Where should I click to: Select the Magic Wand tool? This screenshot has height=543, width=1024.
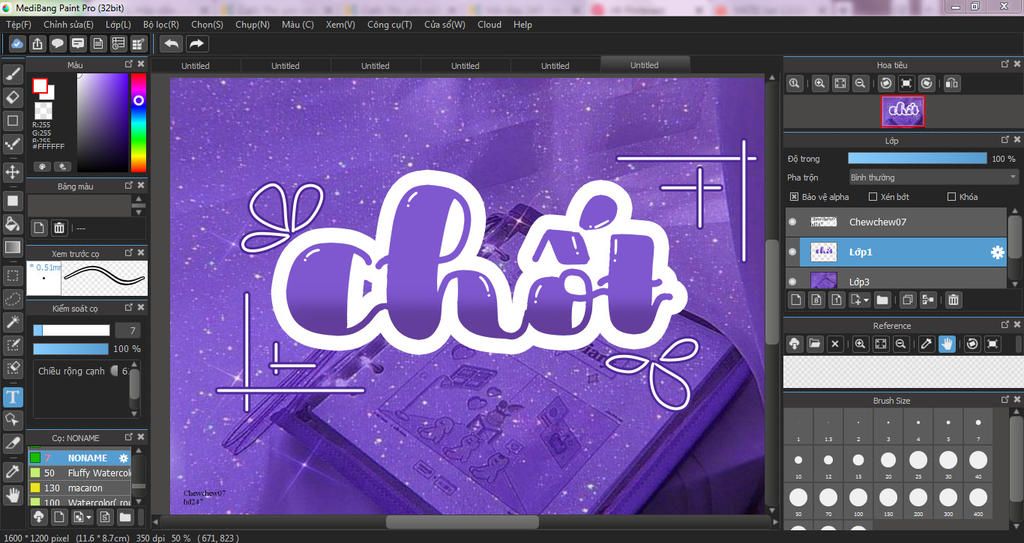tap(12, 321)
